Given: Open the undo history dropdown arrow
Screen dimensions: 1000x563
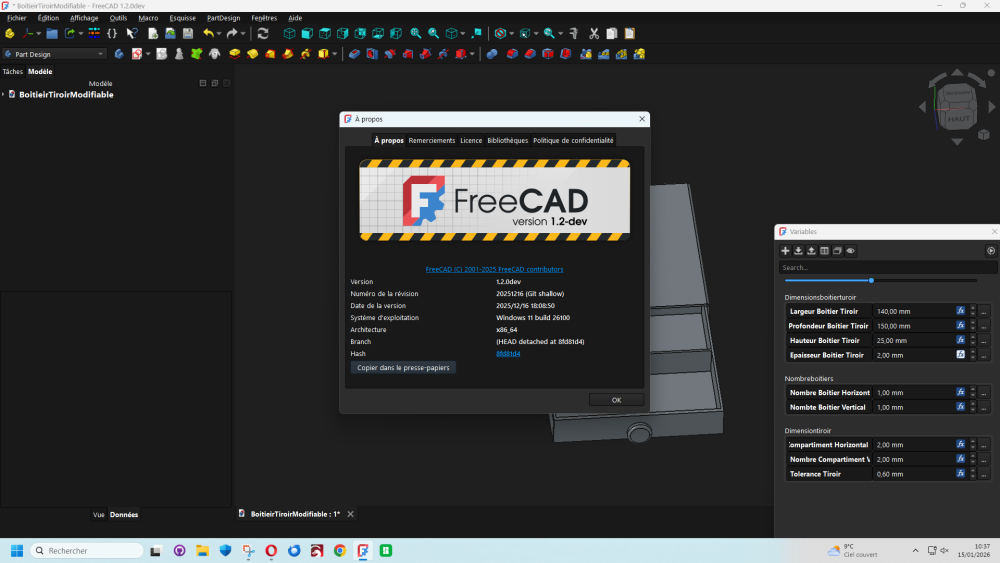Looking at the screenshot, I should [x=219, y=34].
